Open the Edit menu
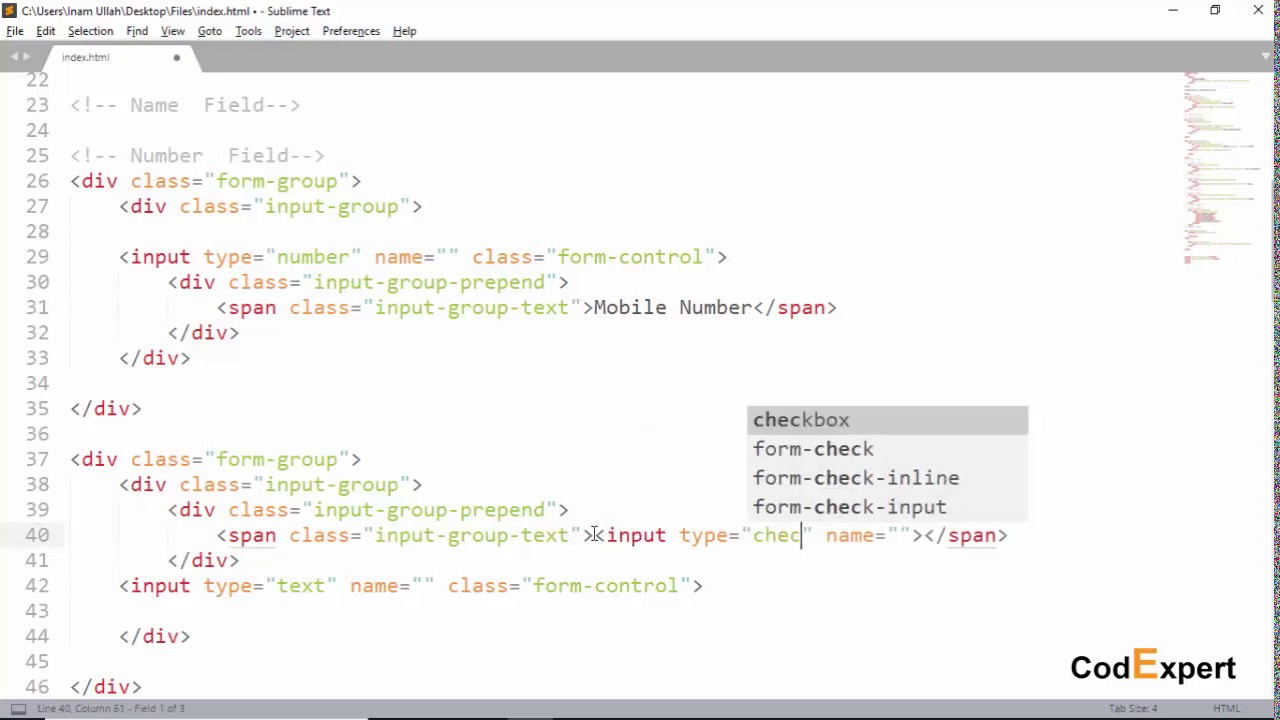Viewport: 1280px width, 720px height. (x=46, y=31)
